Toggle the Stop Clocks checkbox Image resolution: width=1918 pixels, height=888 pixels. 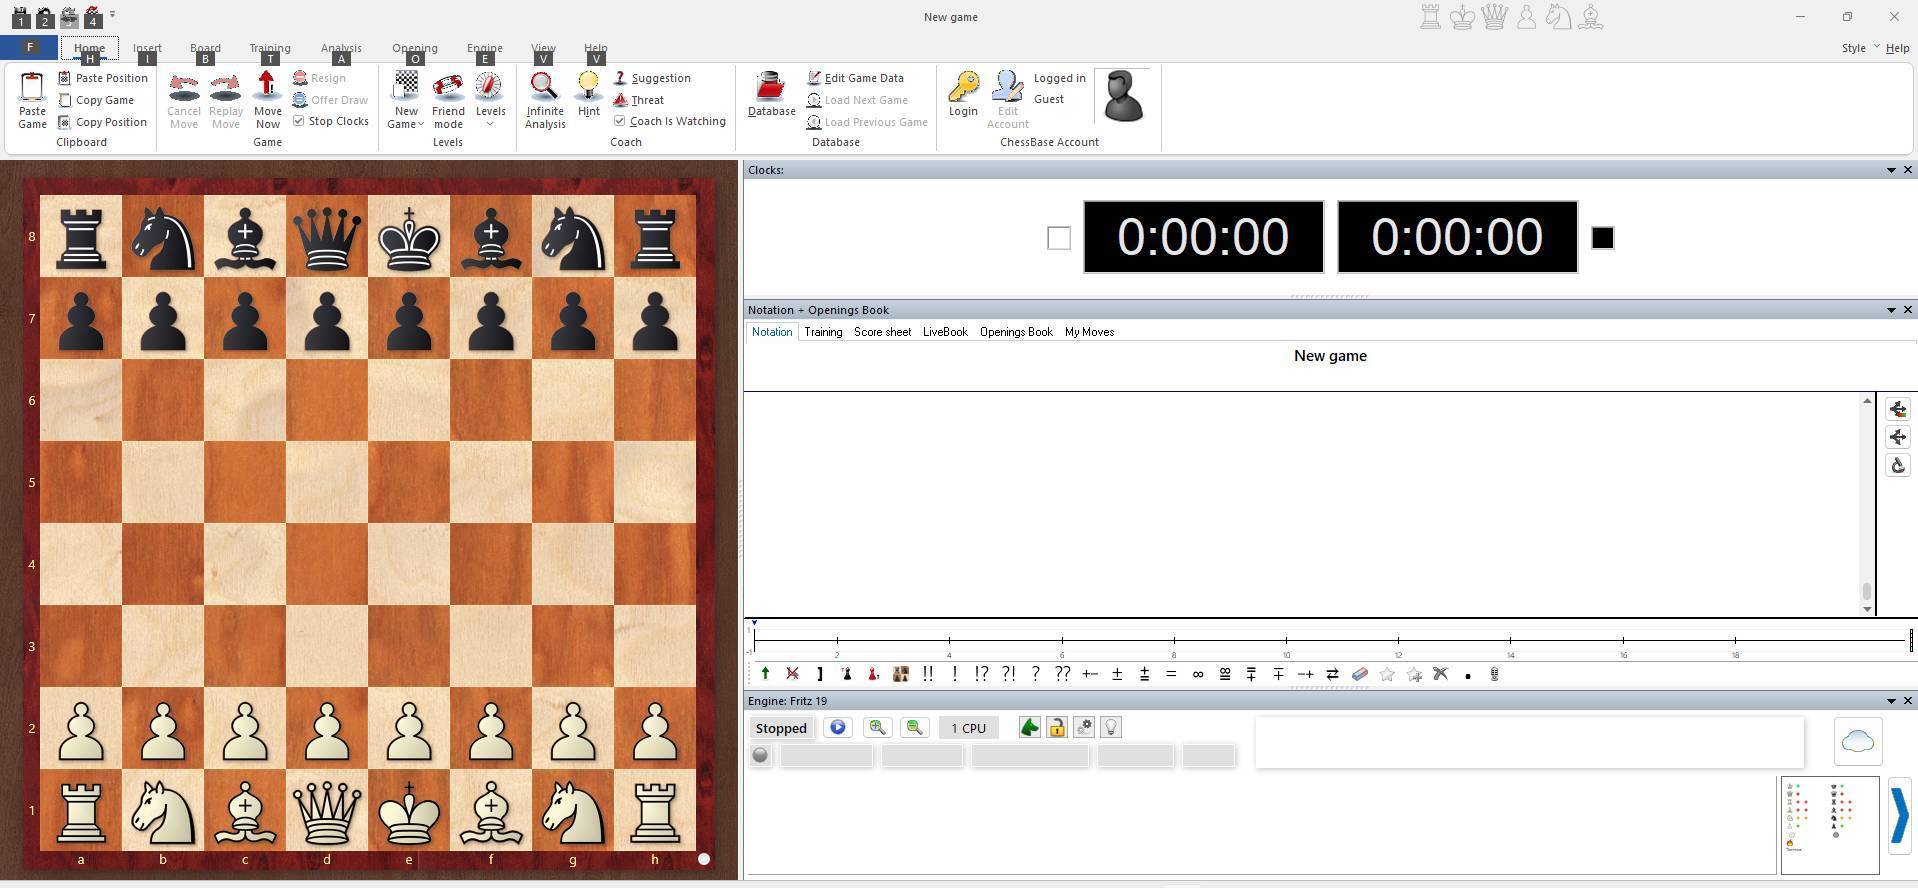pyautogui.click(x=298, y=121)
